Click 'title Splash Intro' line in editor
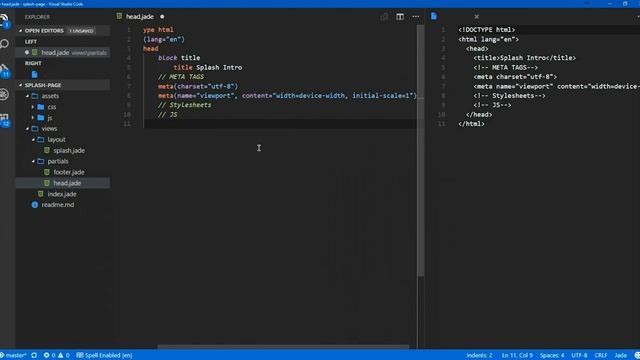Viewport: 640px width, 360px height. click(208, 67)
